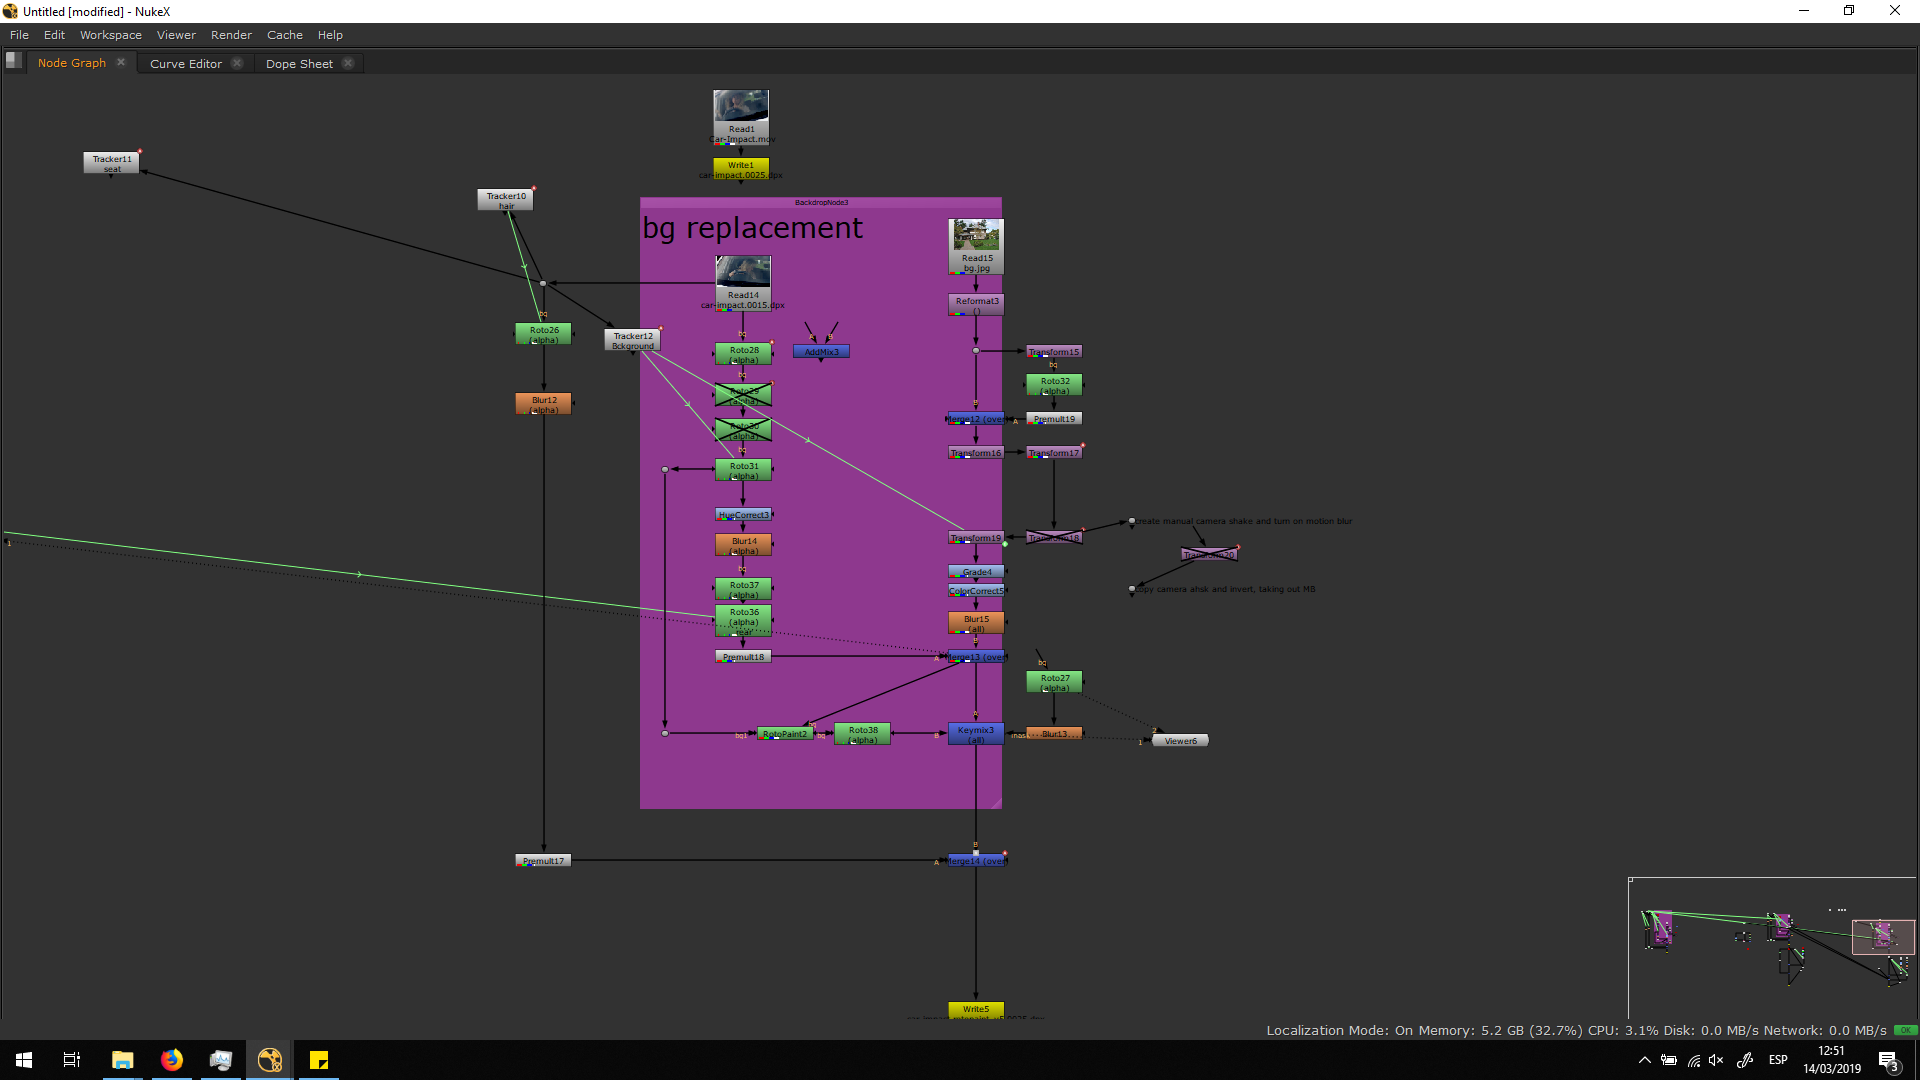The width and height of the screenshot is (1920, 1080).
Task: Click the green OK localization status button
Action: pyautogui.click(x=1905, y=1030)
